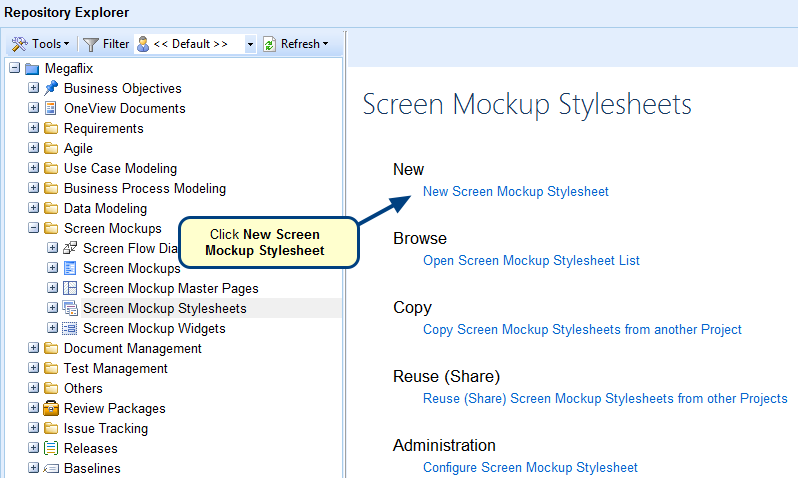Click the Releases node icon
798x478 pixels.
pyautogui.click(x=51, y=448)
